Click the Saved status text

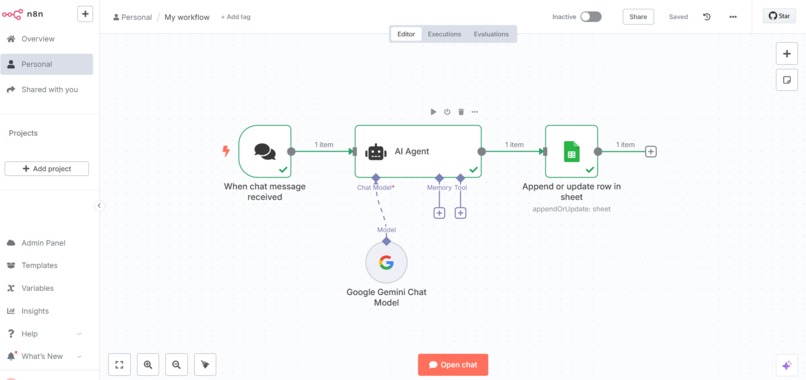point(678,17)
